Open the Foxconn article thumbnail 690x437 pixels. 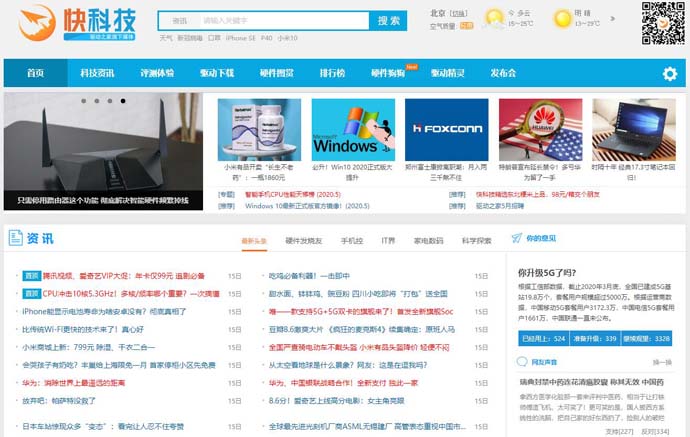(x=447, y=129)
